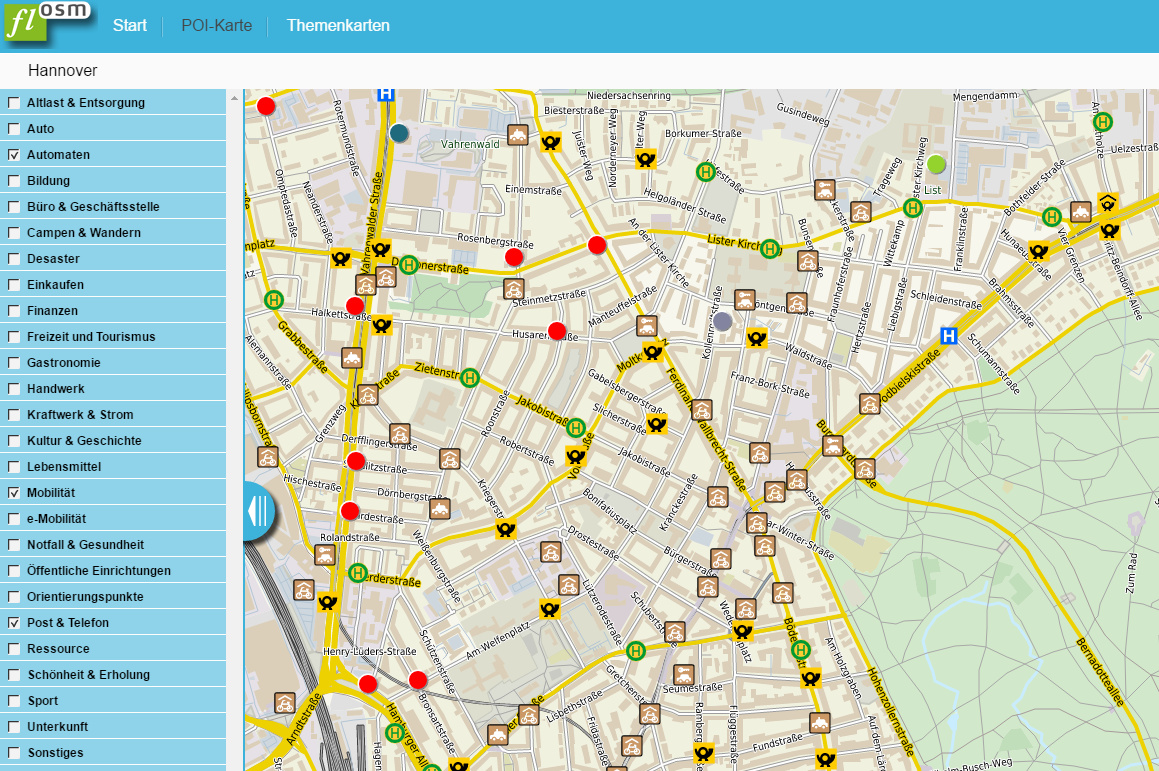Click the car rental icon on Manteuffelstraße
This screenshot has height=771, width=1159.
pyautogui.click(x=647, y=325)
